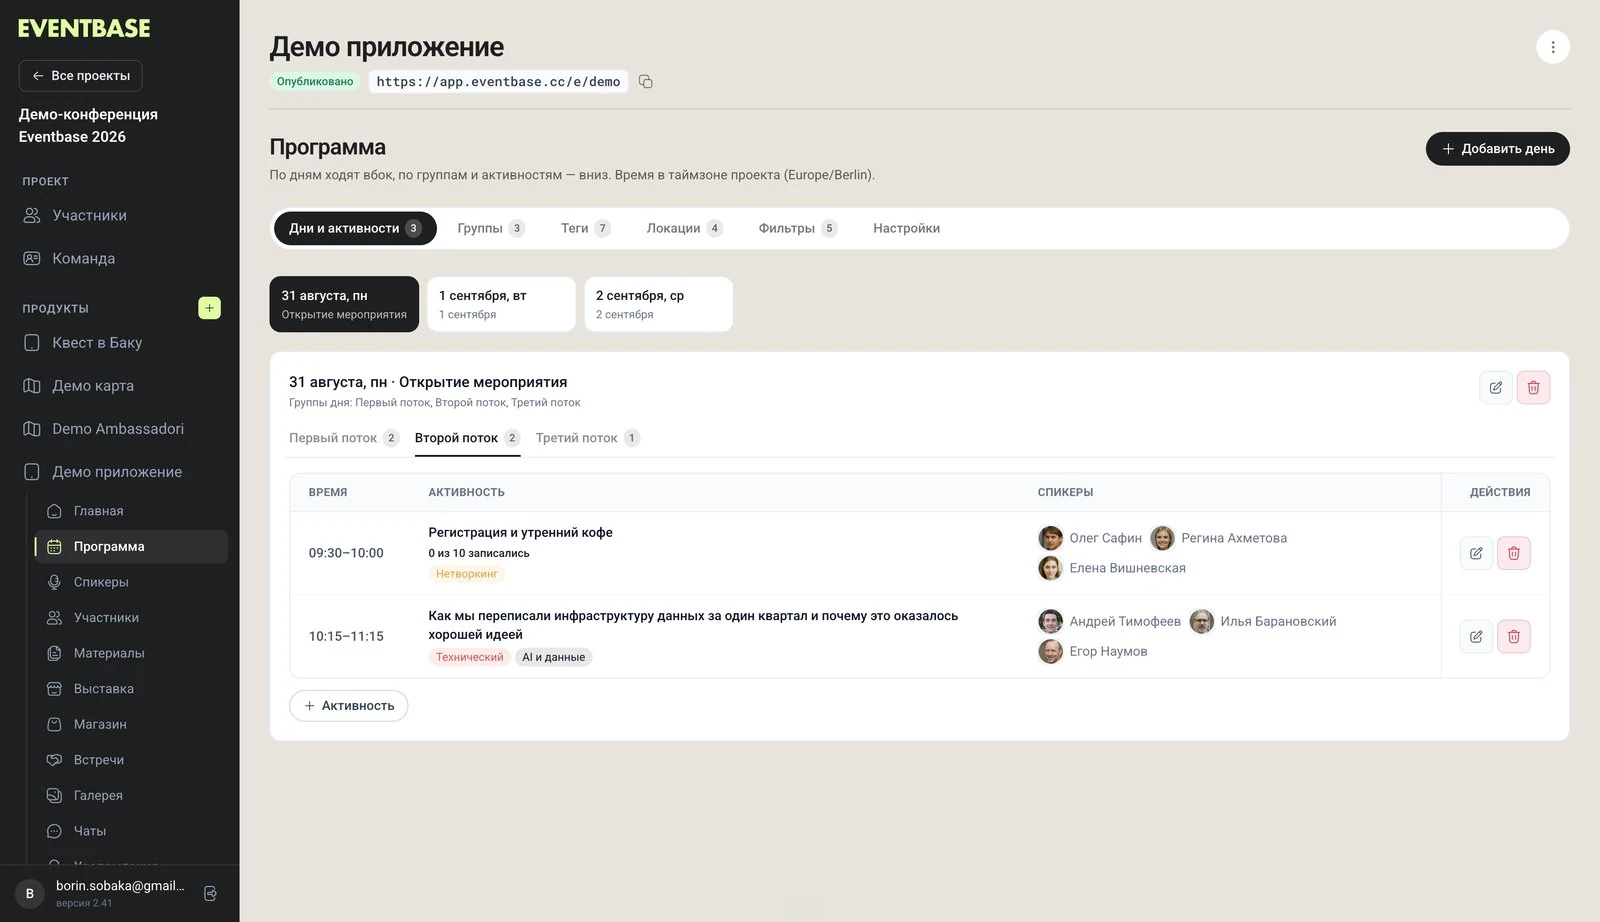This screenshot has height=922, width=1600.
Task: Click the Eventbase logo
Action: (84, 29)
